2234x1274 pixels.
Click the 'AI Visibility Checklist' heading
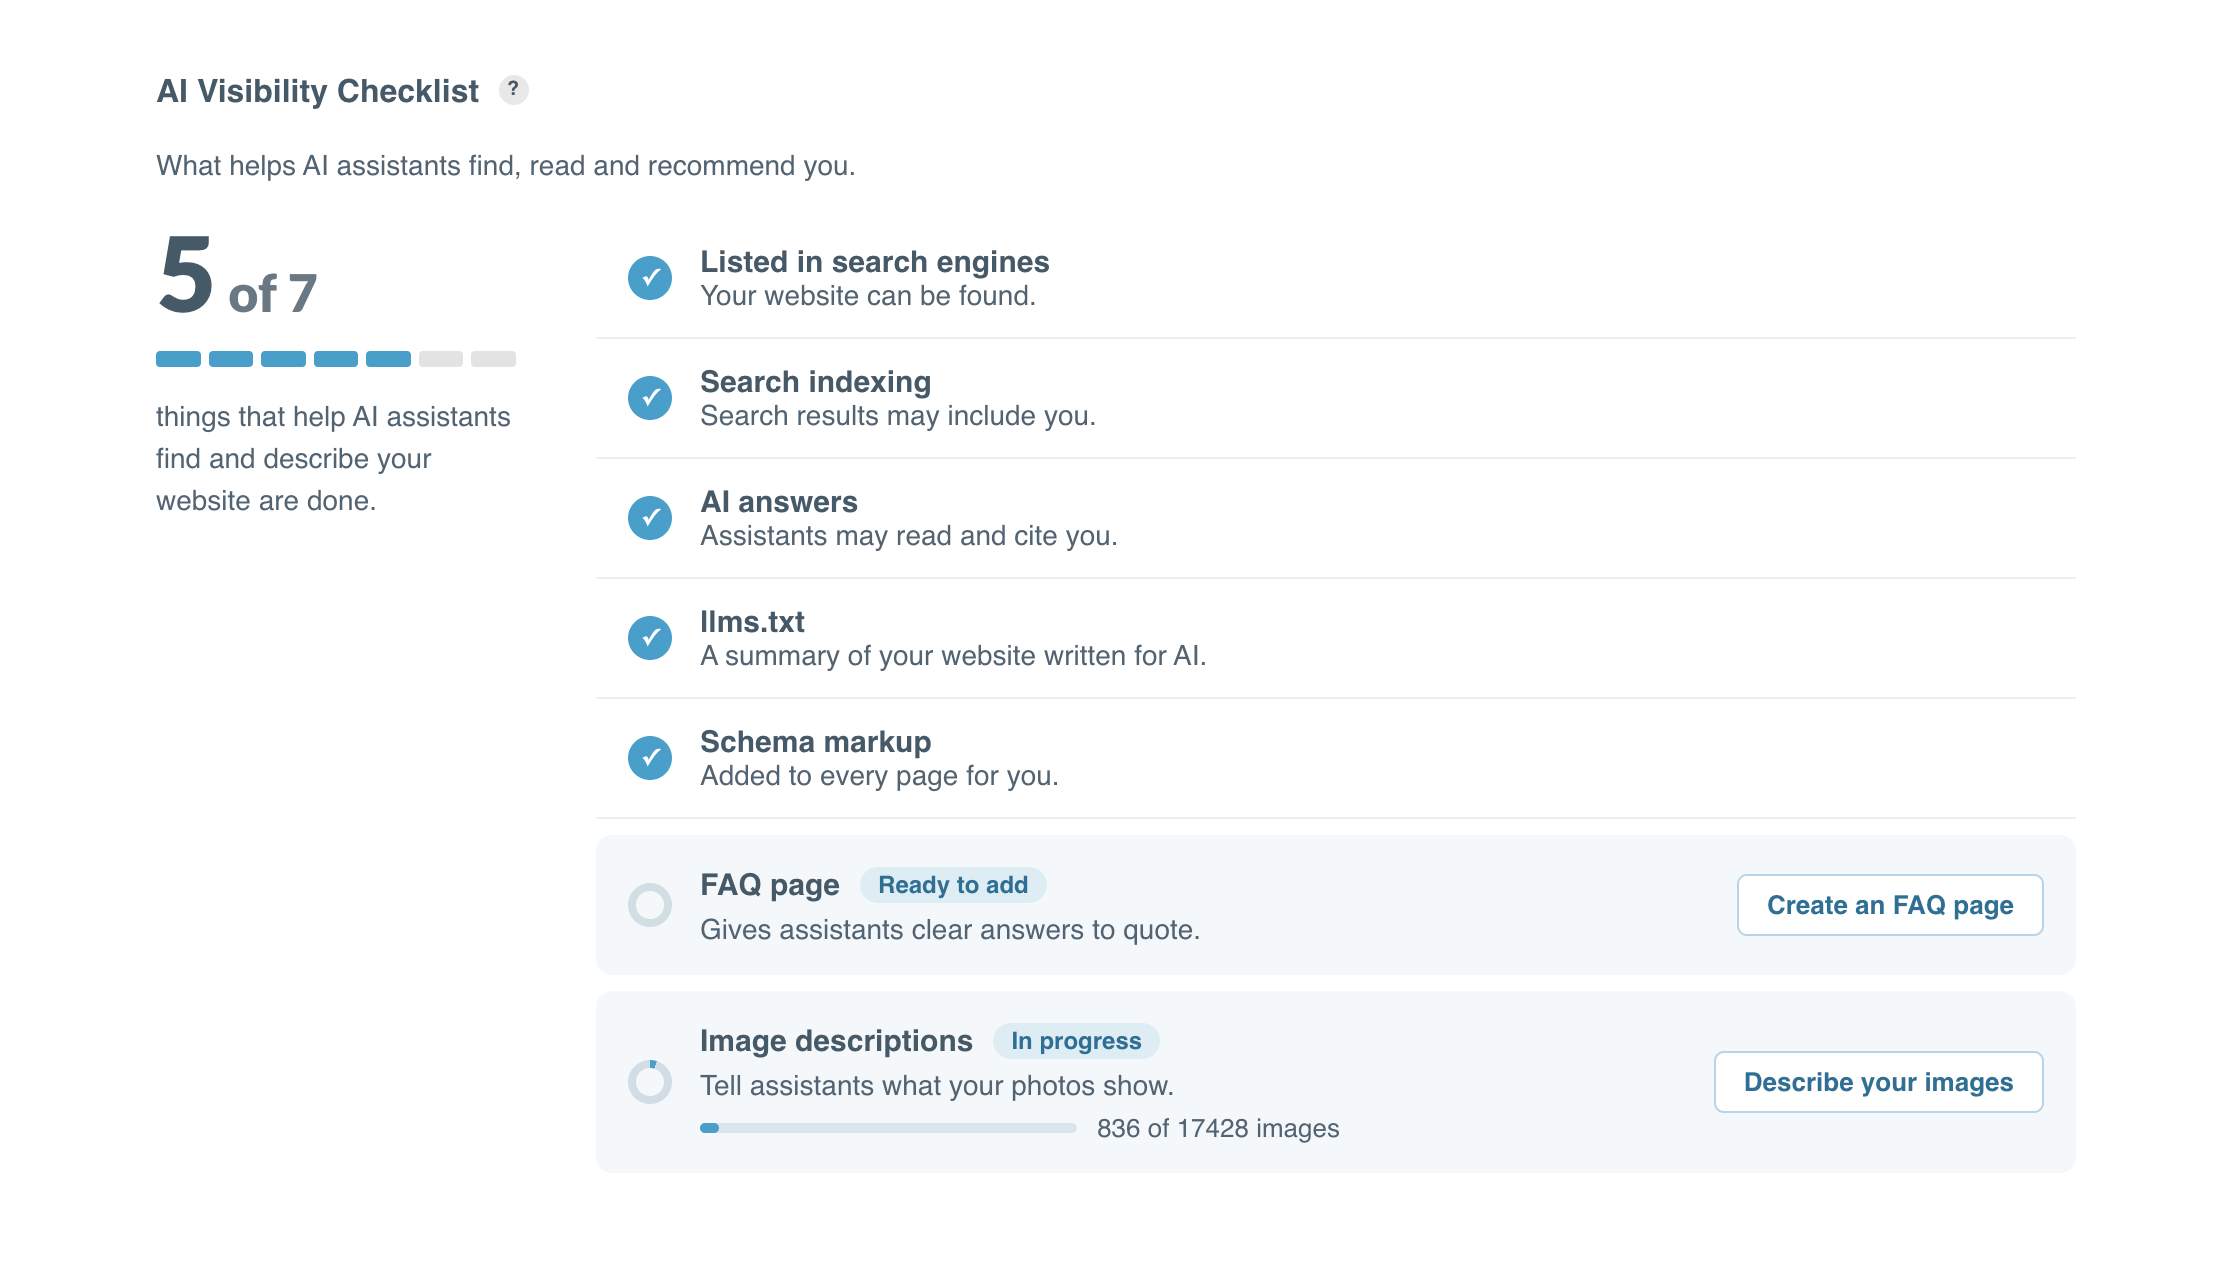(318, 91)
